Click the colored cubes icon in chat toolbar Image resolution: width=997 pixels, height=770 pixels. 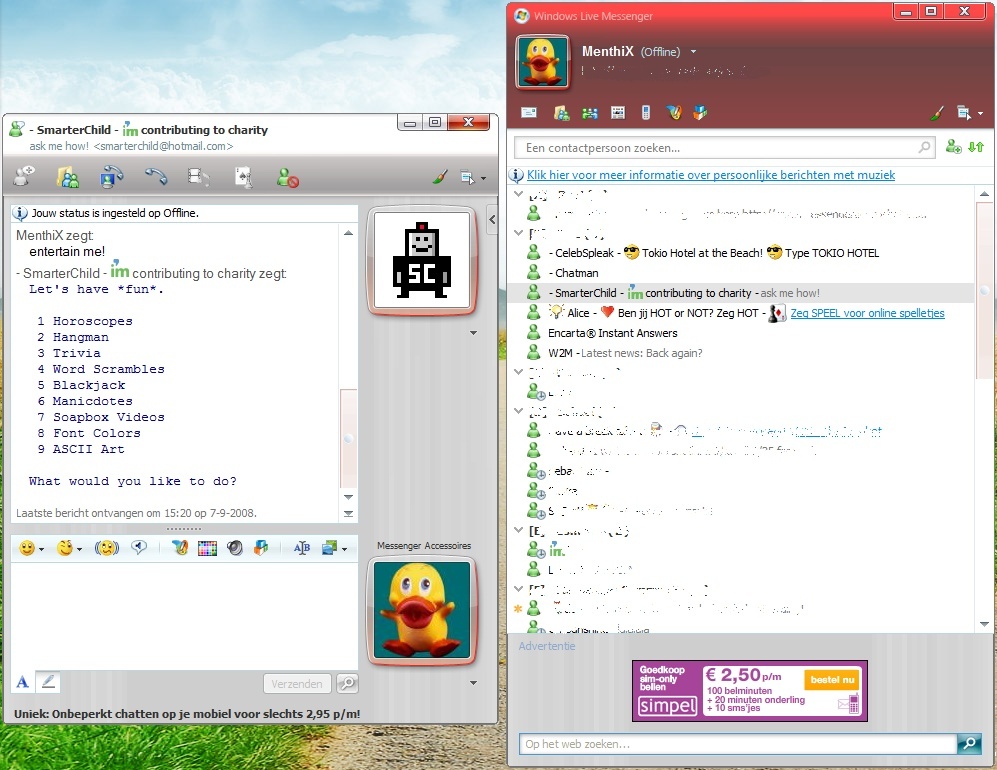tap(261, 547)
